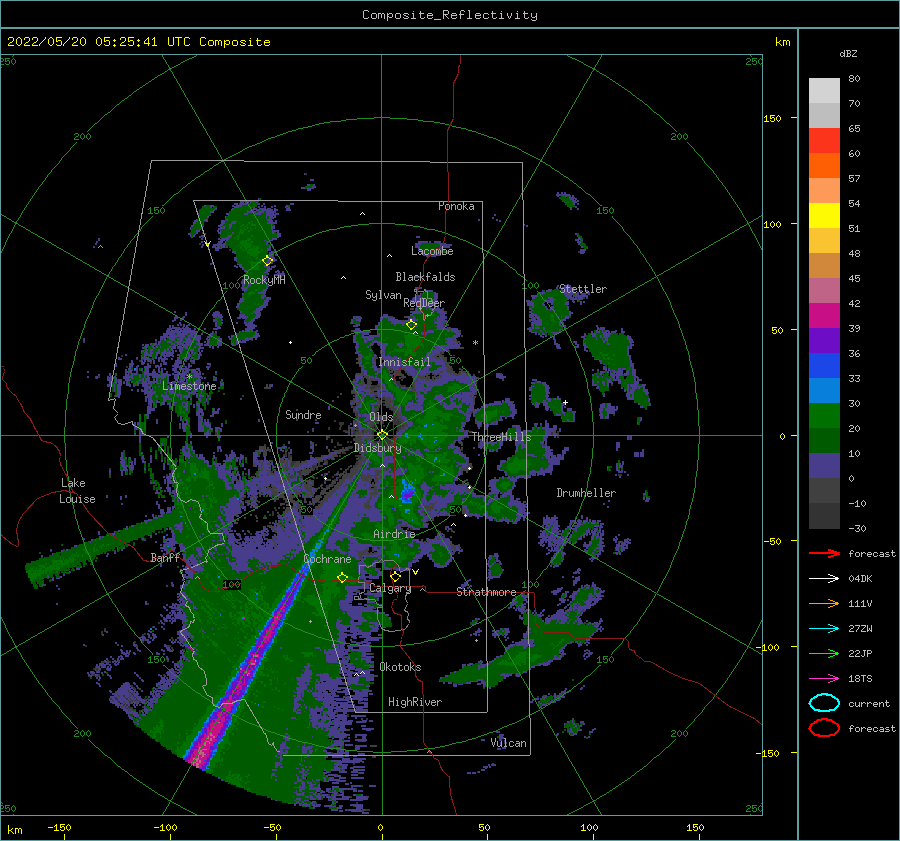Click the purple swatch between 39 and 36
Screen dimensions: 900x841
824,341
